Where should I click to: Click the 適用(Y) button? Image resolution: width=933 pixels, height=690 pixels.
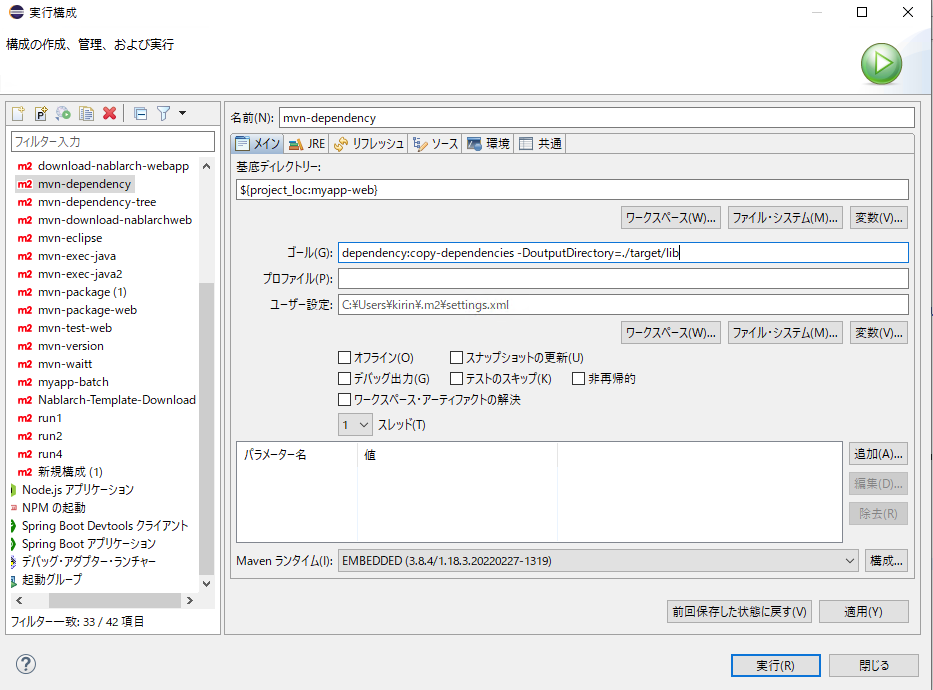863,611
